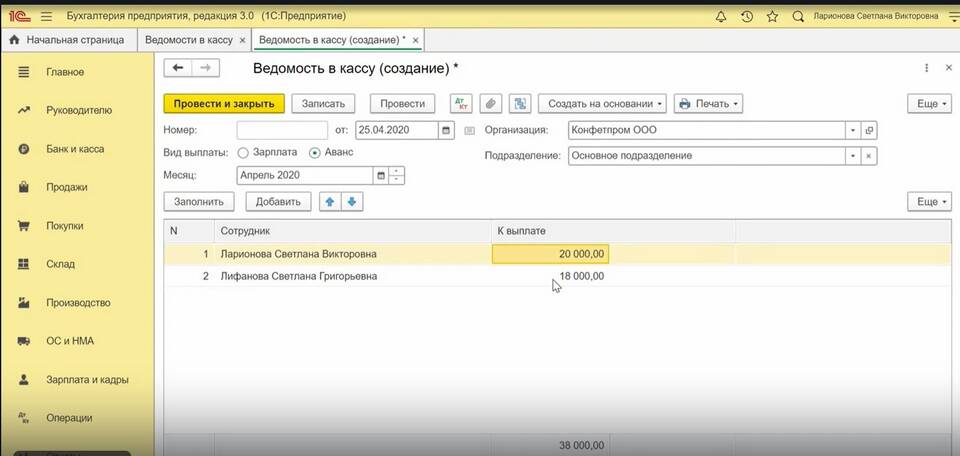Expand the Печать dropdown menu
960x456 pixels.
pyautogui.click(x=708, y=104)
